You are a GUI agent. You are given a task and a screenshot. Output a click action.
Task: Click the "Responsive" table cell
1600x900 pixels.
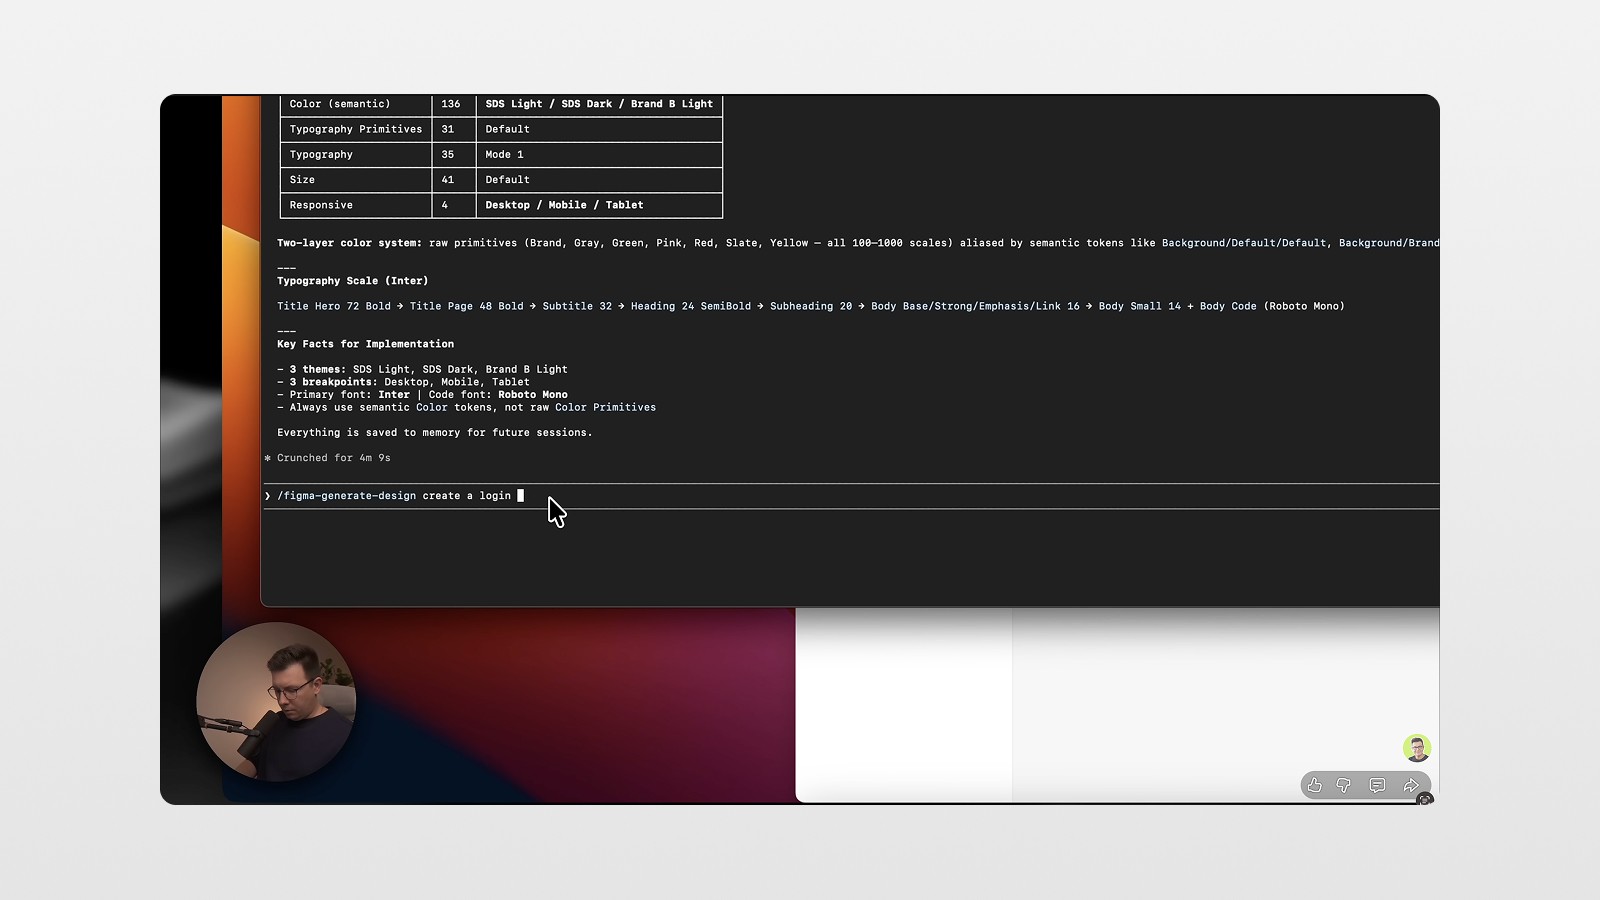356,205
